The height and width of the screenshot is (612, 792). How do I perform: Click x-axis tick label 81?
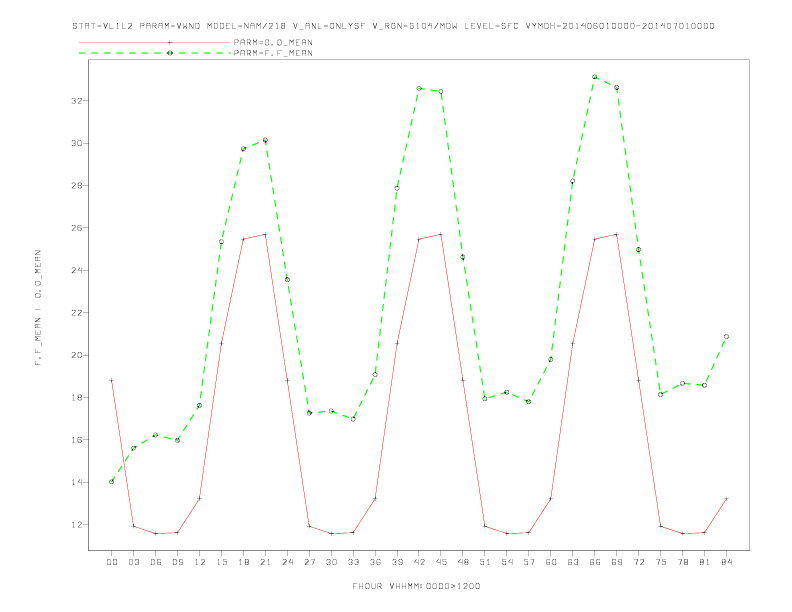coord(705,562)
